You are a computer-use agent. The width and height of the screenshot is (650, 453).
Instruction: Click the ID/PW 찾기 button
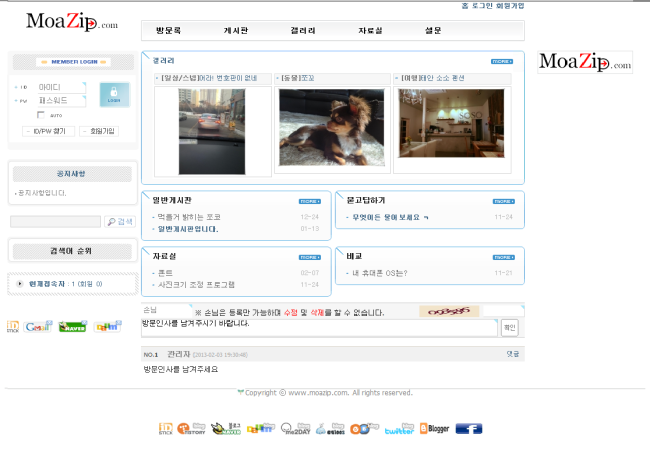point(50,131)
